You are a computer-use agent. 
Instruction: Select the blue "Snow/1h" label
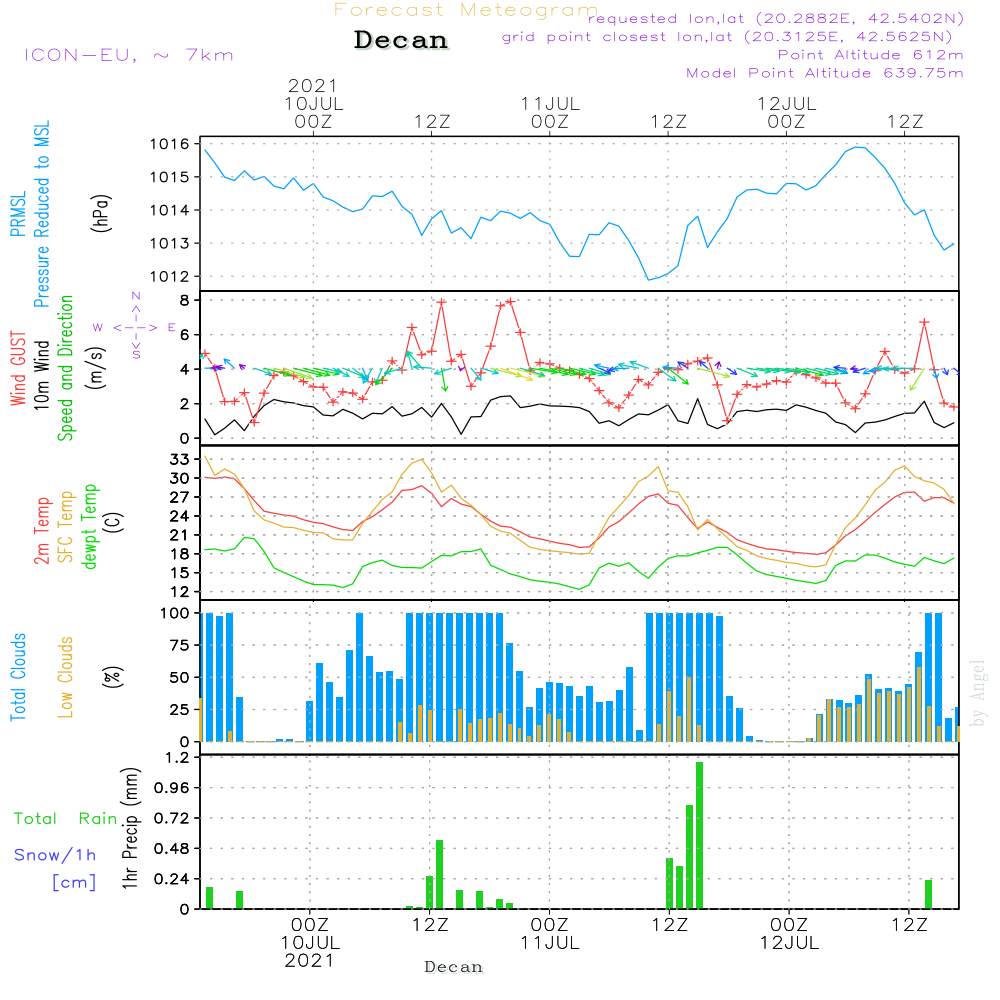tap(55, 855)
